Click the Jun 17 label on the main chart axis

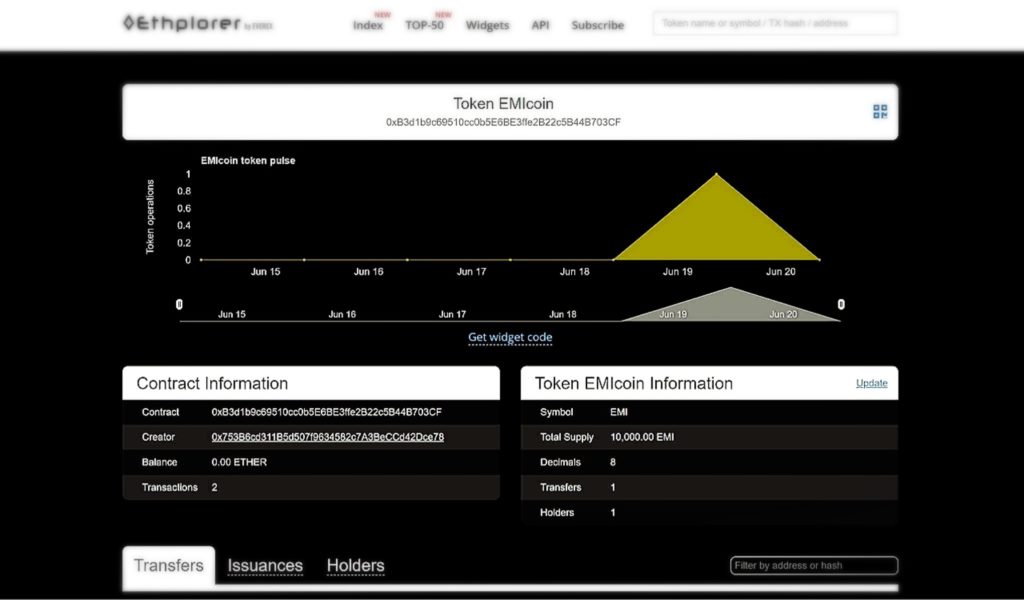pyautogui.click(x=472, y=272)
